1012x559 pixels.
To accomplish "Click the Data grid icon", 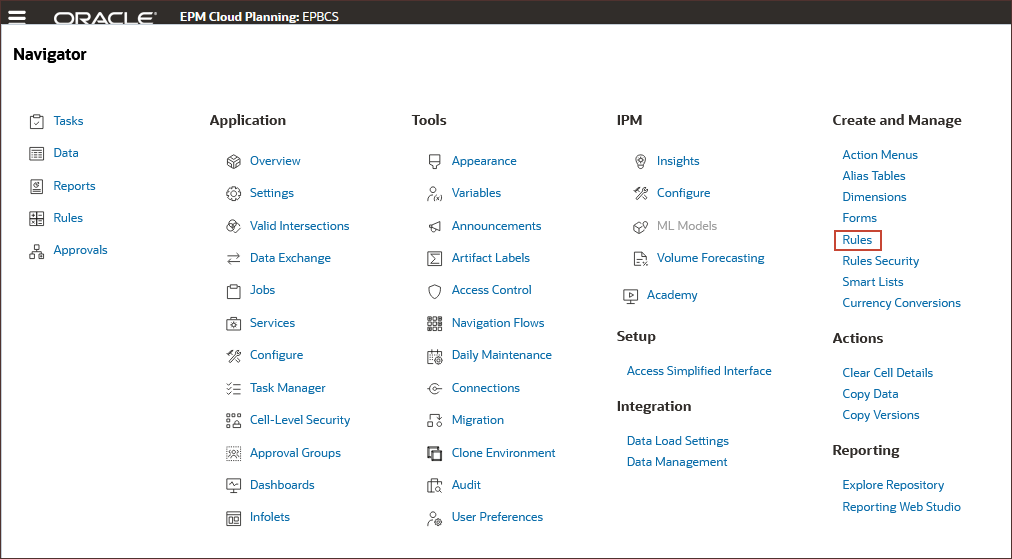I will [37, 154].
